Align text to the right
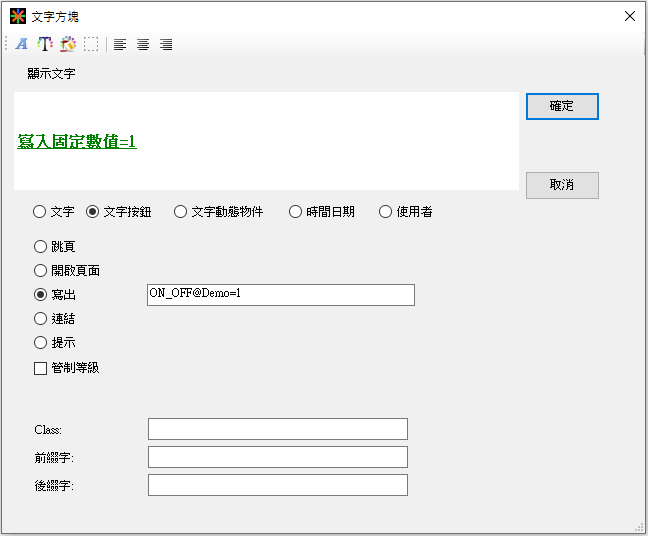Screen dimensions: 648x536 (x=166, y=44)
